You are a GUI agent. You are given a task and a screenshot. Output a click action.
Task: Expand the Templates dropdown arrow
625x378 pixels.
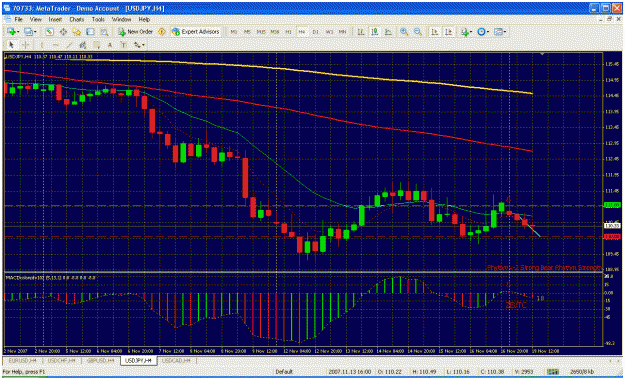tap(505, 32)
